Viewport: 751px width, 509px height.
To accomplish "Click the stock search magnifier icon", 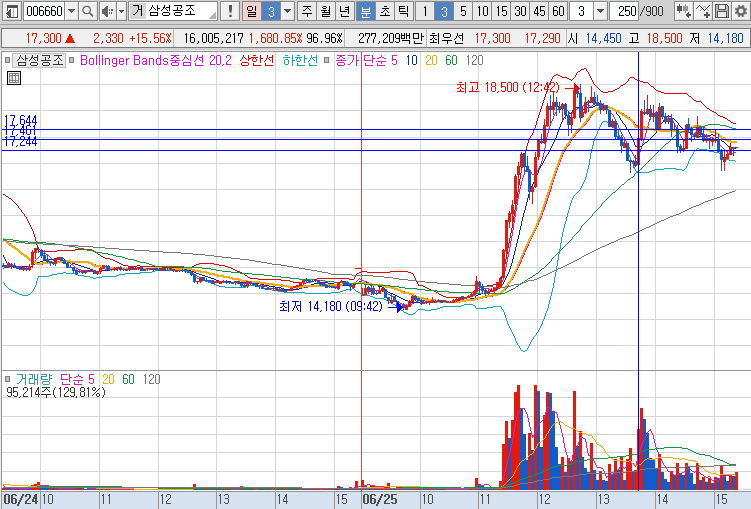I will 87,11.
